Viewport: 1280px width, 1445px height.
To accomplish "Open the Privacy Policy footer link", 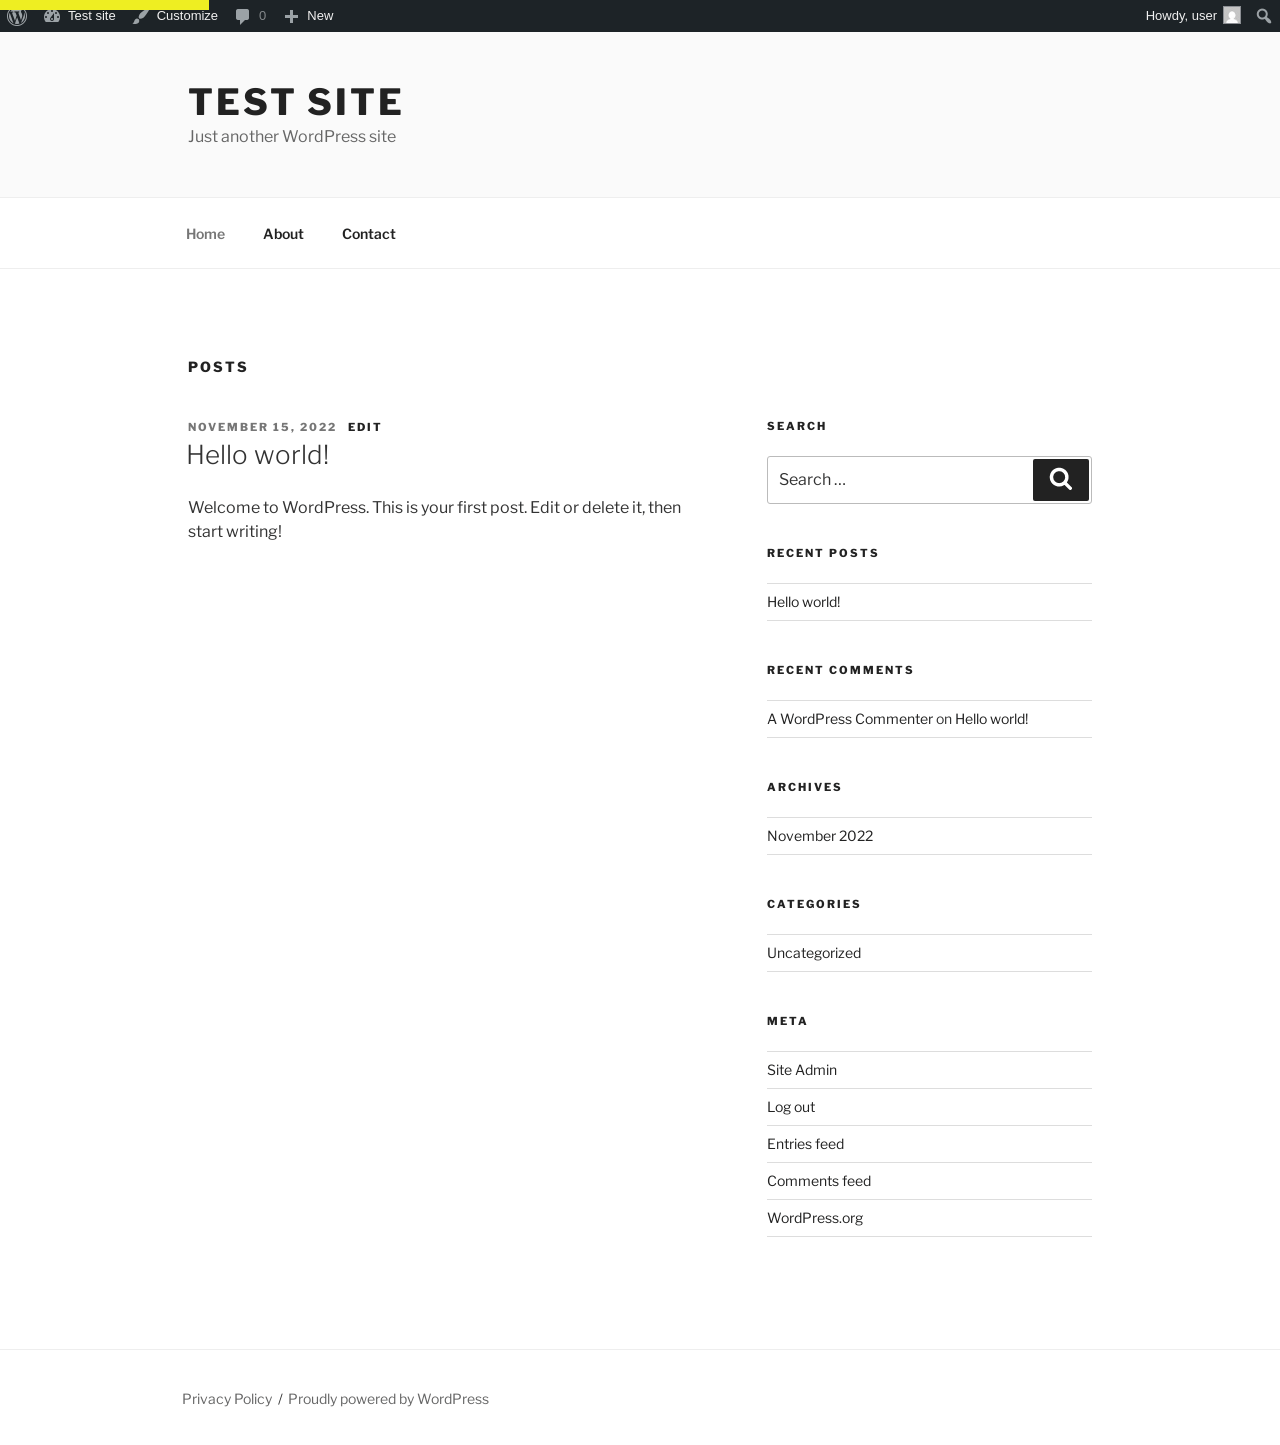I will pos(227,1399).
